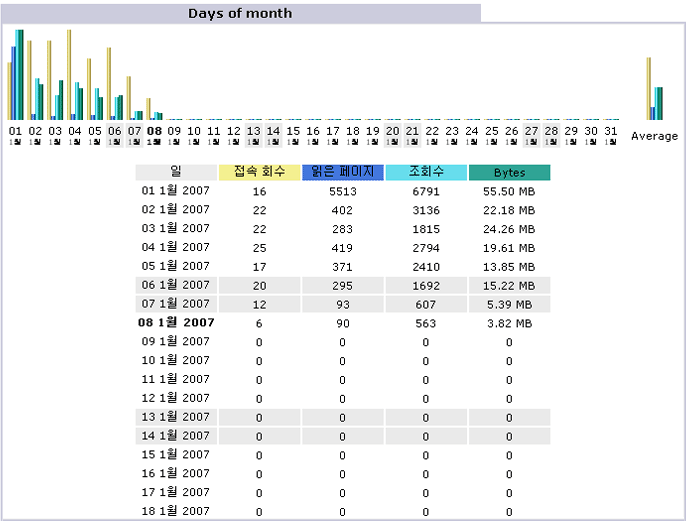Select the "01 1월 2007" table row date
This screenshot has height=521, width=686.
176,191
